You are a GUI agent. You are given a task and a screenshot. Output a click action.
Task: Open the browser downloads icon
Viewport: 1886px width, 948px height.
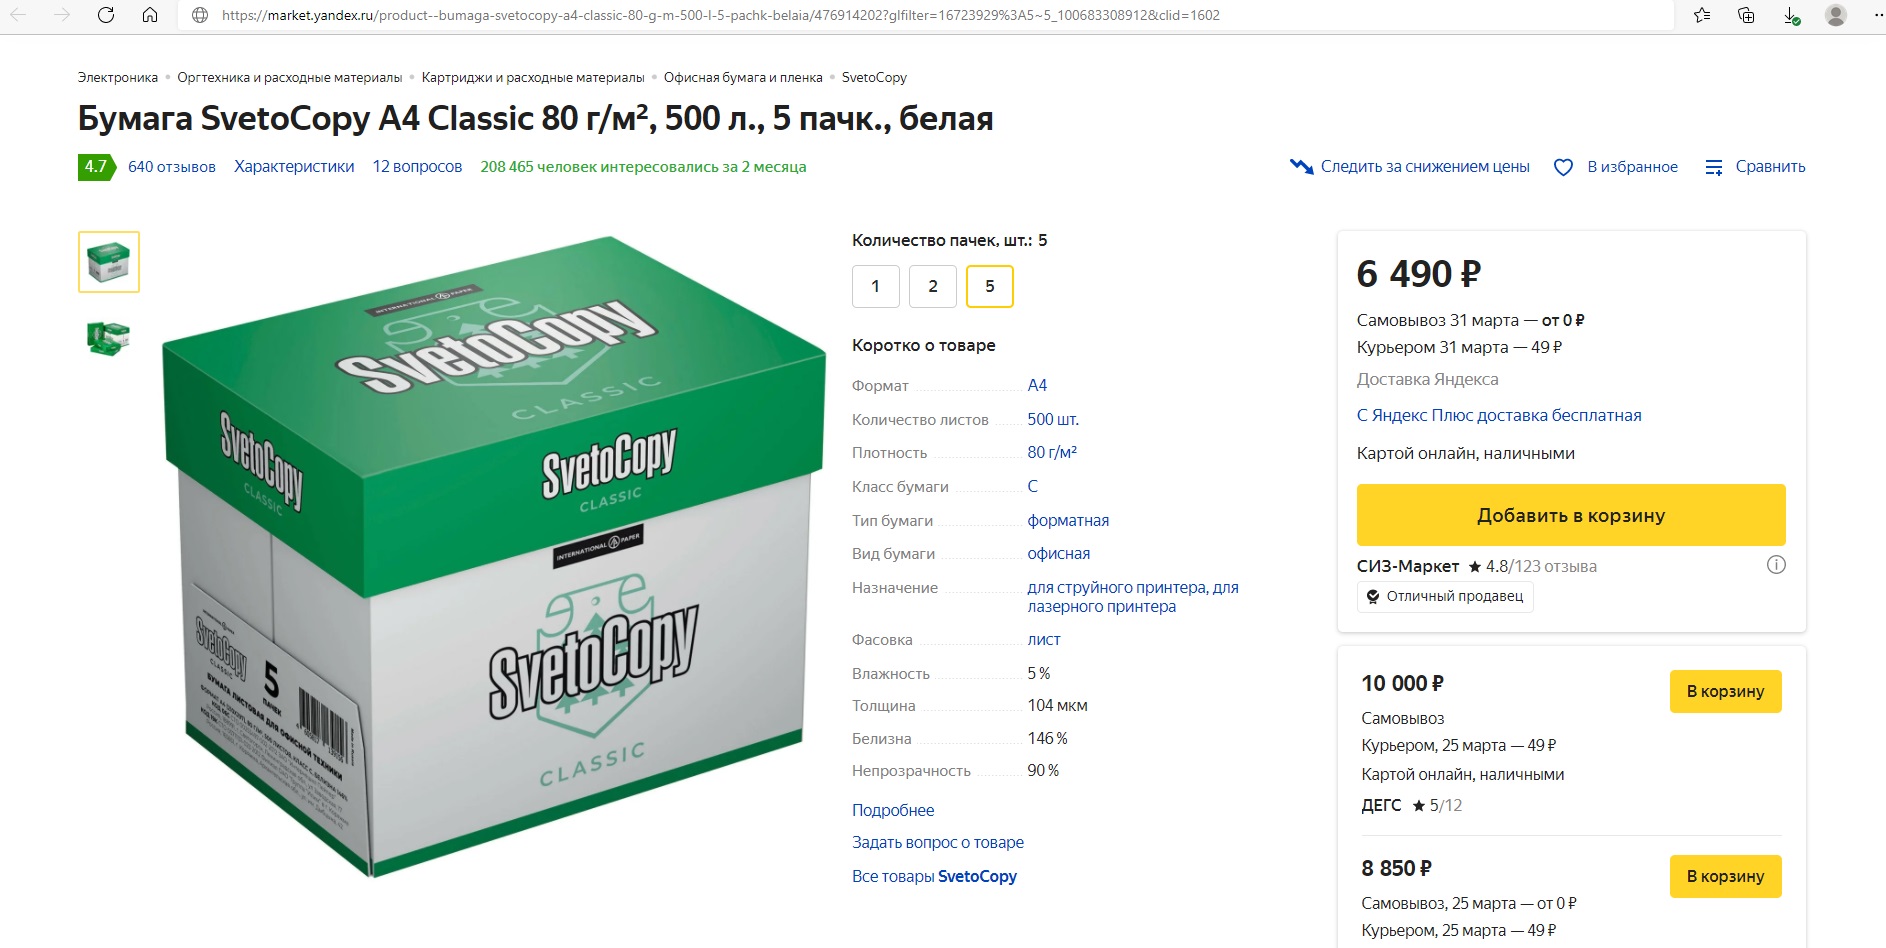[1791, 15]
